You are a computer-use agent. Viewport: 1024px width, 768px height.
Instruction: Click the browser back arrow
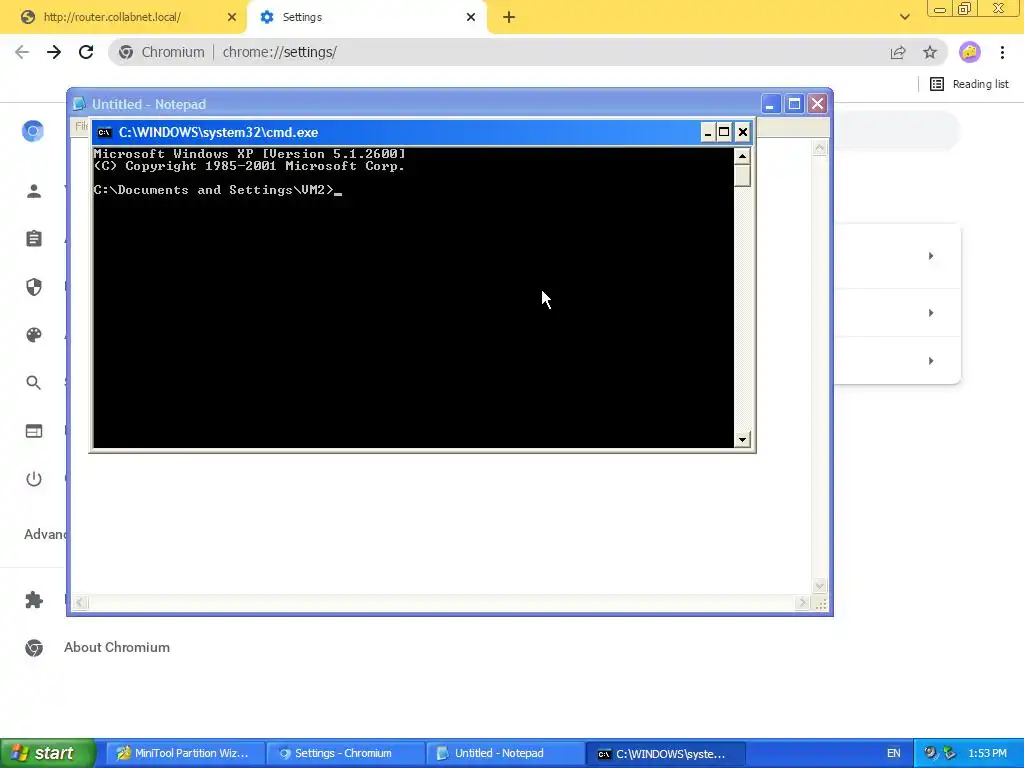tap(22, 52)
